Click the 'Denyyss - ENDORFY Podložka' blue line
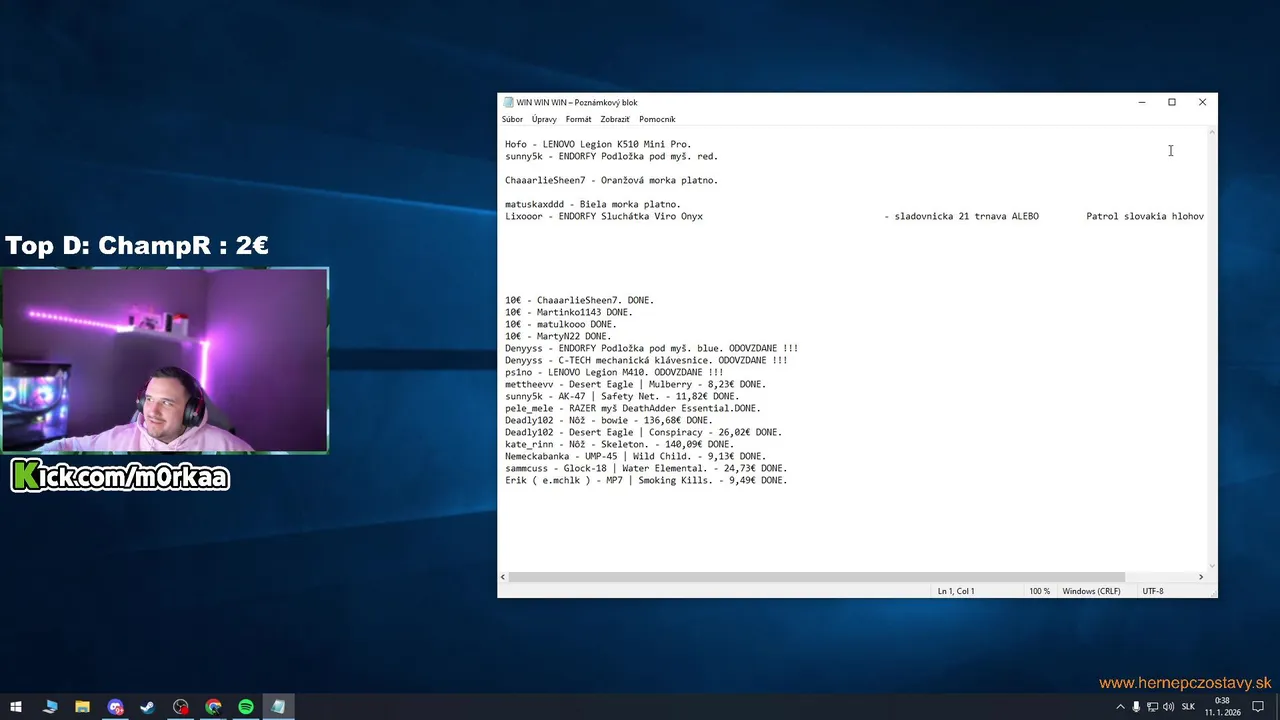 651,348
